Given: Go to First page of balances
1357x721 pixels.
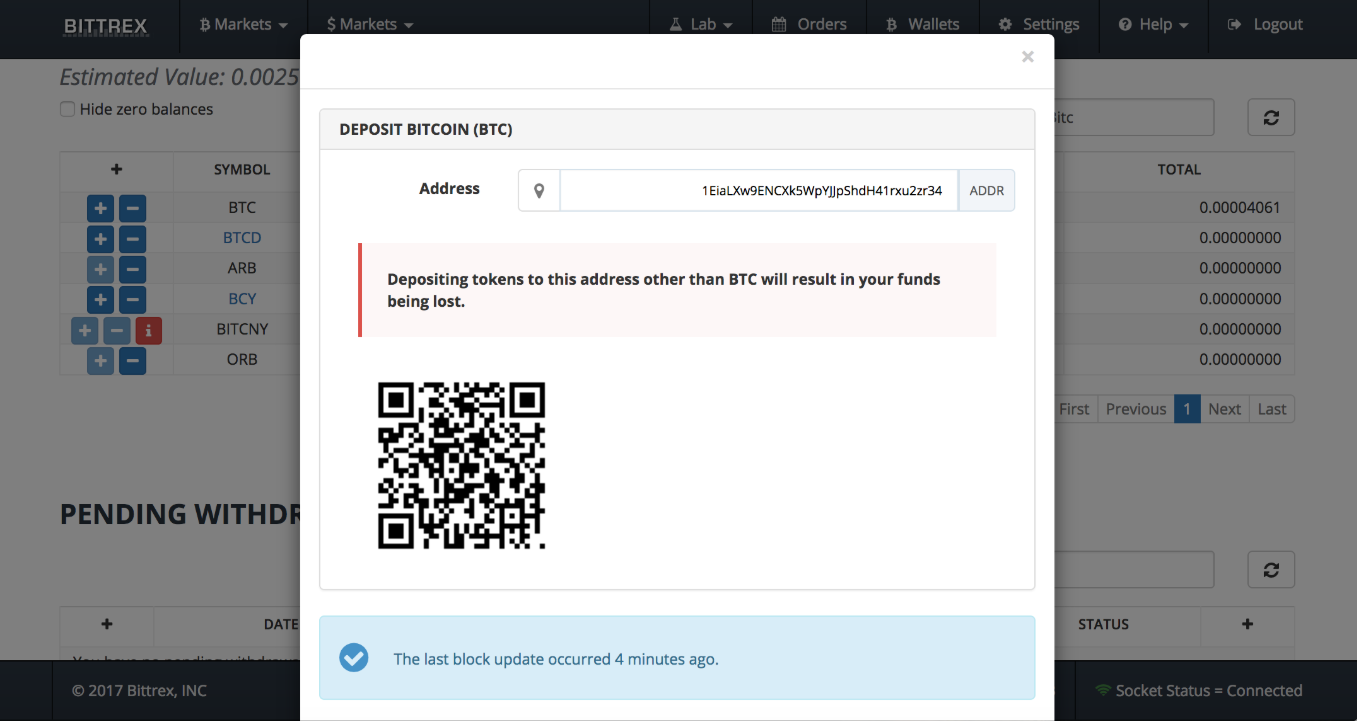Looking at the screenshot, I should 1074,409.
